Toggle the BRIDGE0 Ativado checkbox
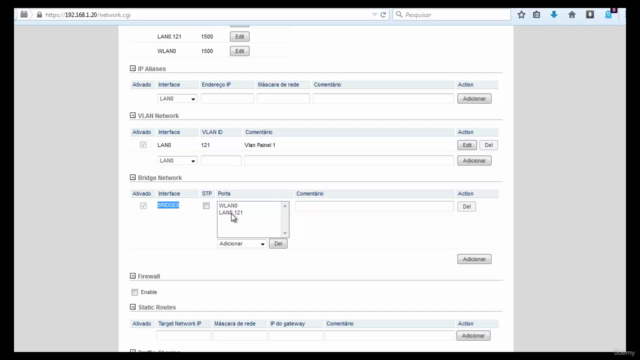 [143, 206]
